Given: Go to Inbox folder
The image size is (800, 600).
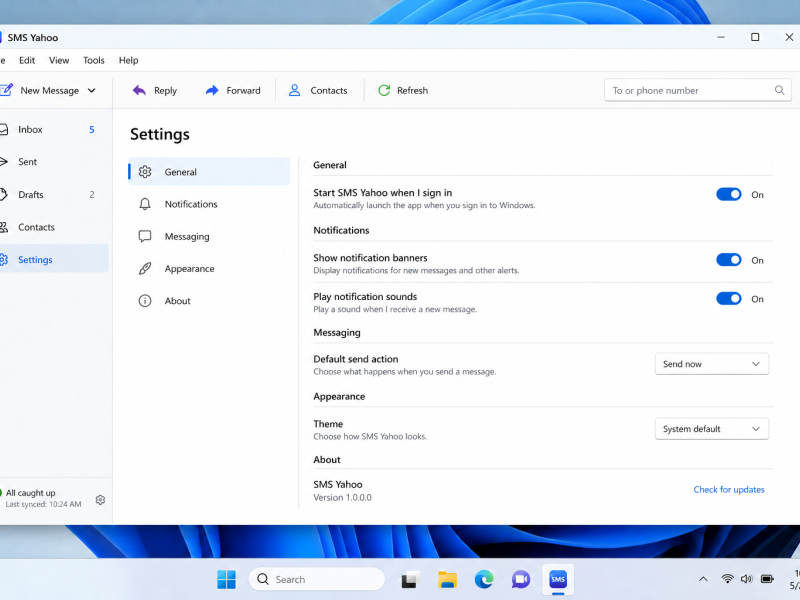Looking at the screenshot, I should pos(52,130).
